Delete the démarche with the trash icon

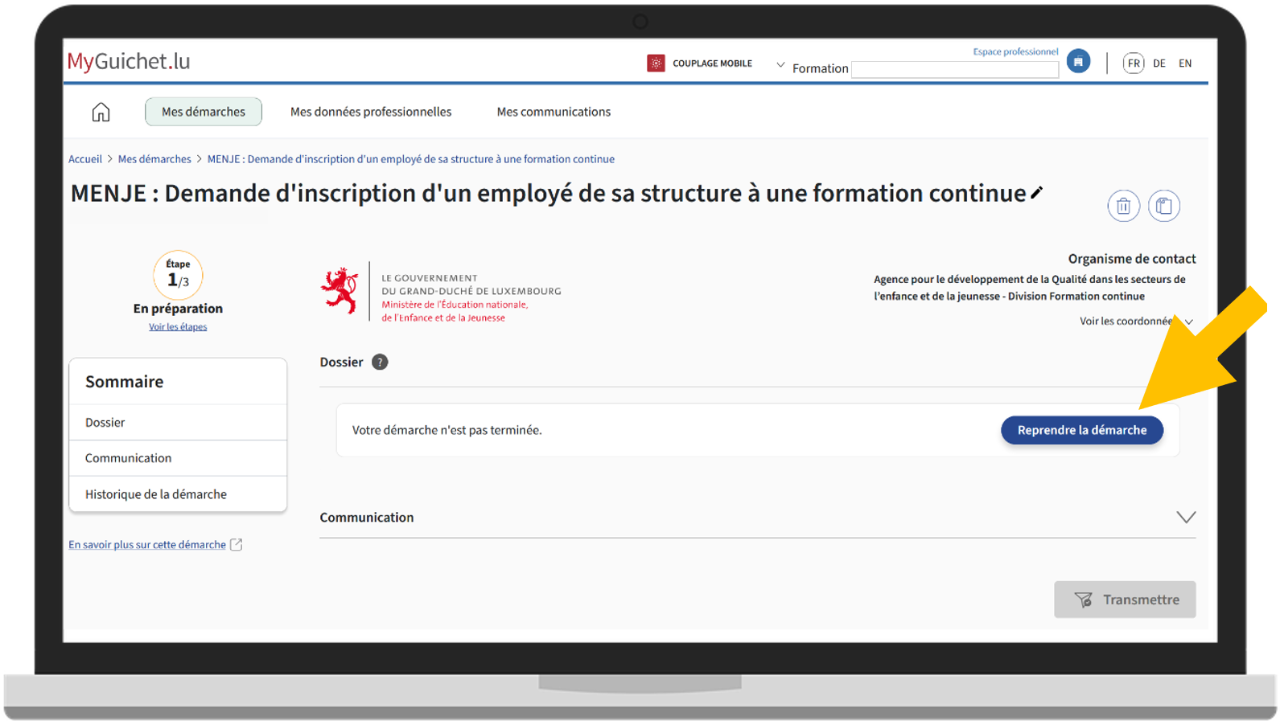[1123, 206]
